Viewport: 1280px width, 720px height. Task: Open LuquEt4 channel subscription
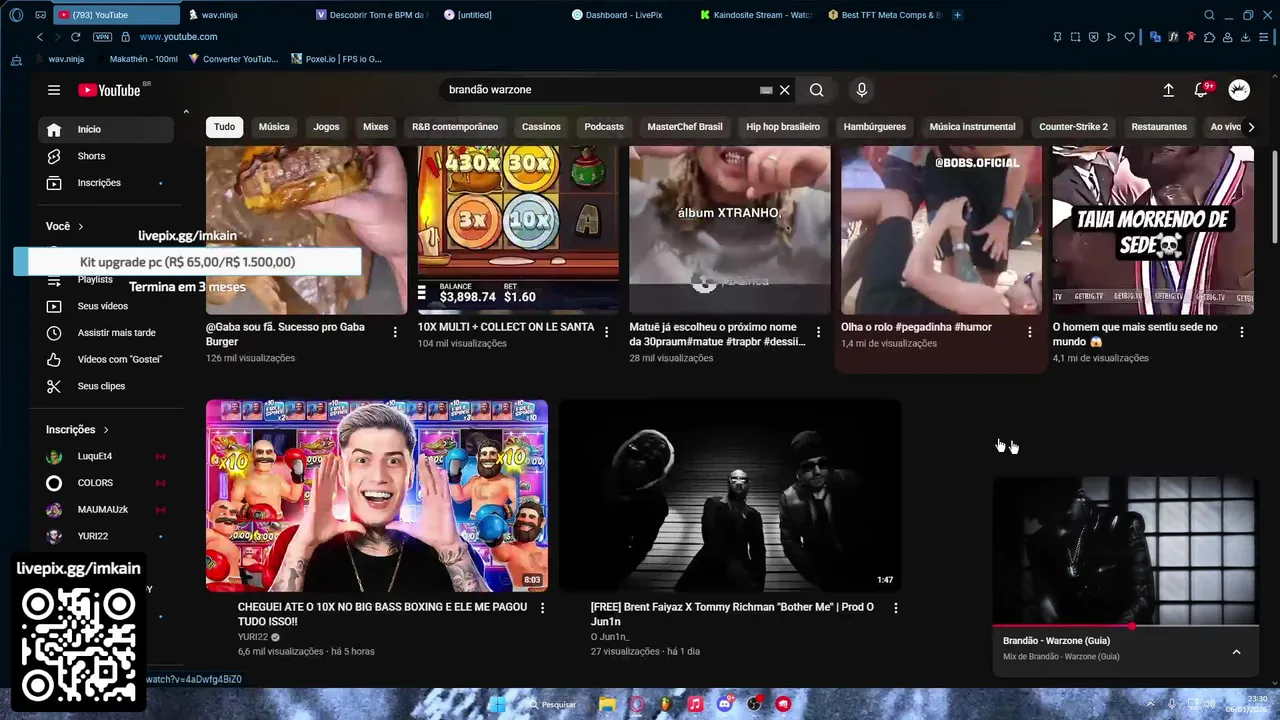click(106, 456)
